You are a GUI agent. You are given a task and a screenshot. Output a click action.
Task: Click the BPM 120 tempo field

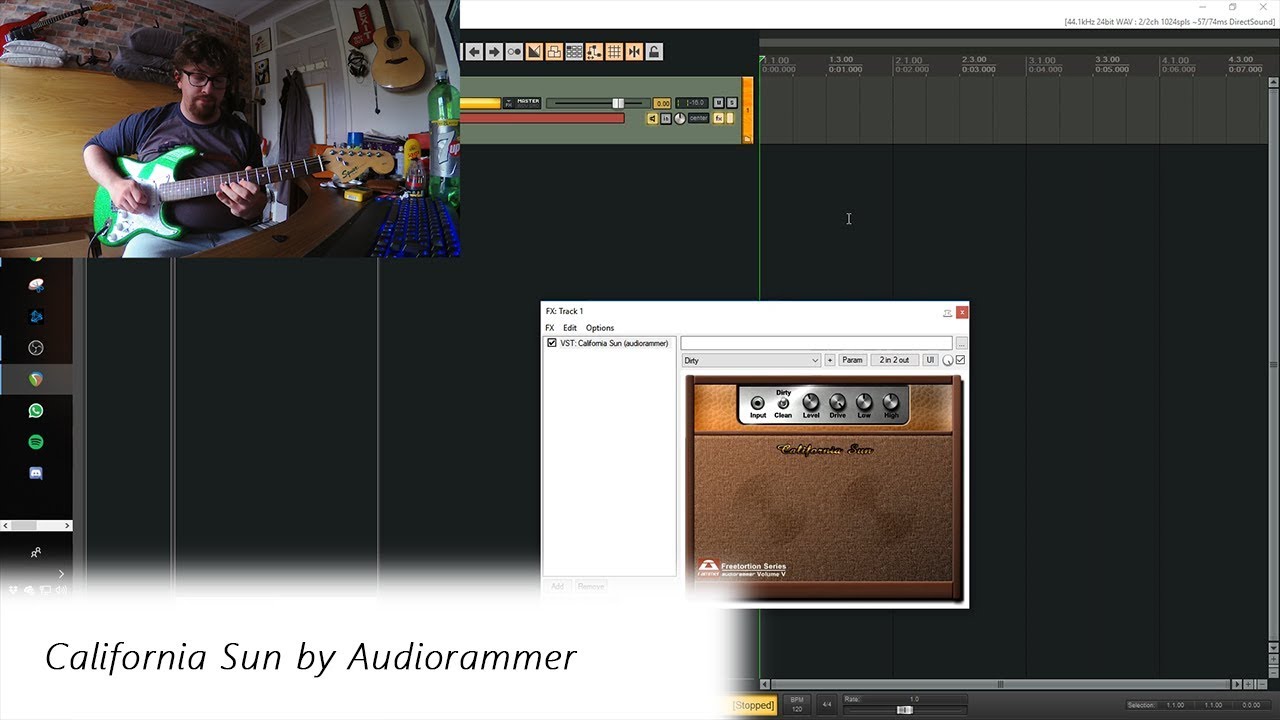point(797,704)
